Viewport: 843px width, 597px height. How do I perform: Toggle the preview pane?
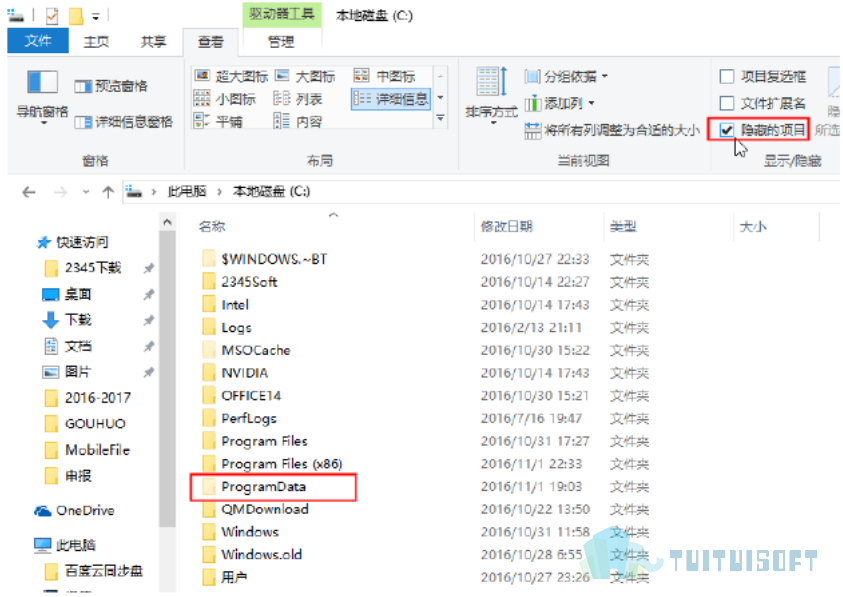(x=111, y=86)
